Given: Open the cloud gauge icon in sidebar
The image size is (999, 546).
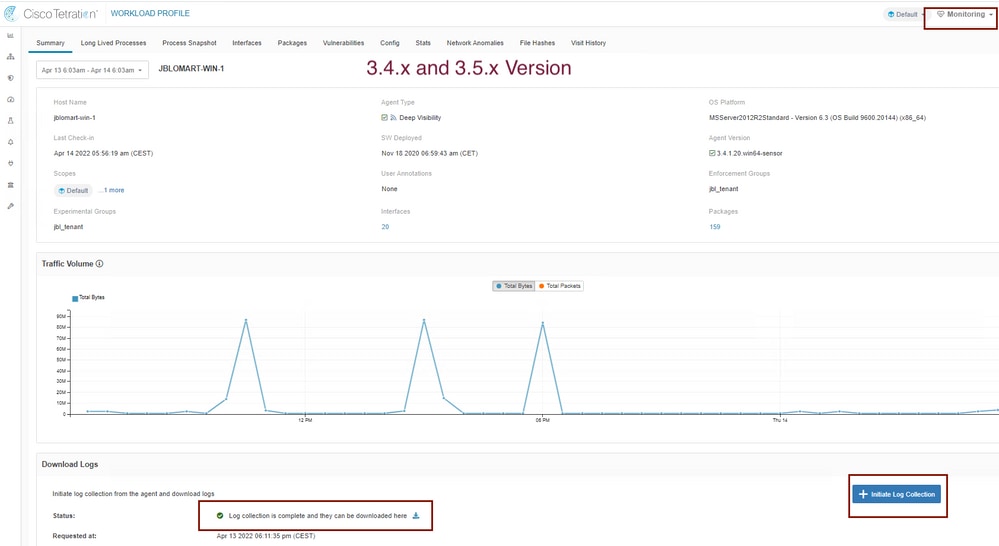Looking at the screenshot, I should click(10, 99).
